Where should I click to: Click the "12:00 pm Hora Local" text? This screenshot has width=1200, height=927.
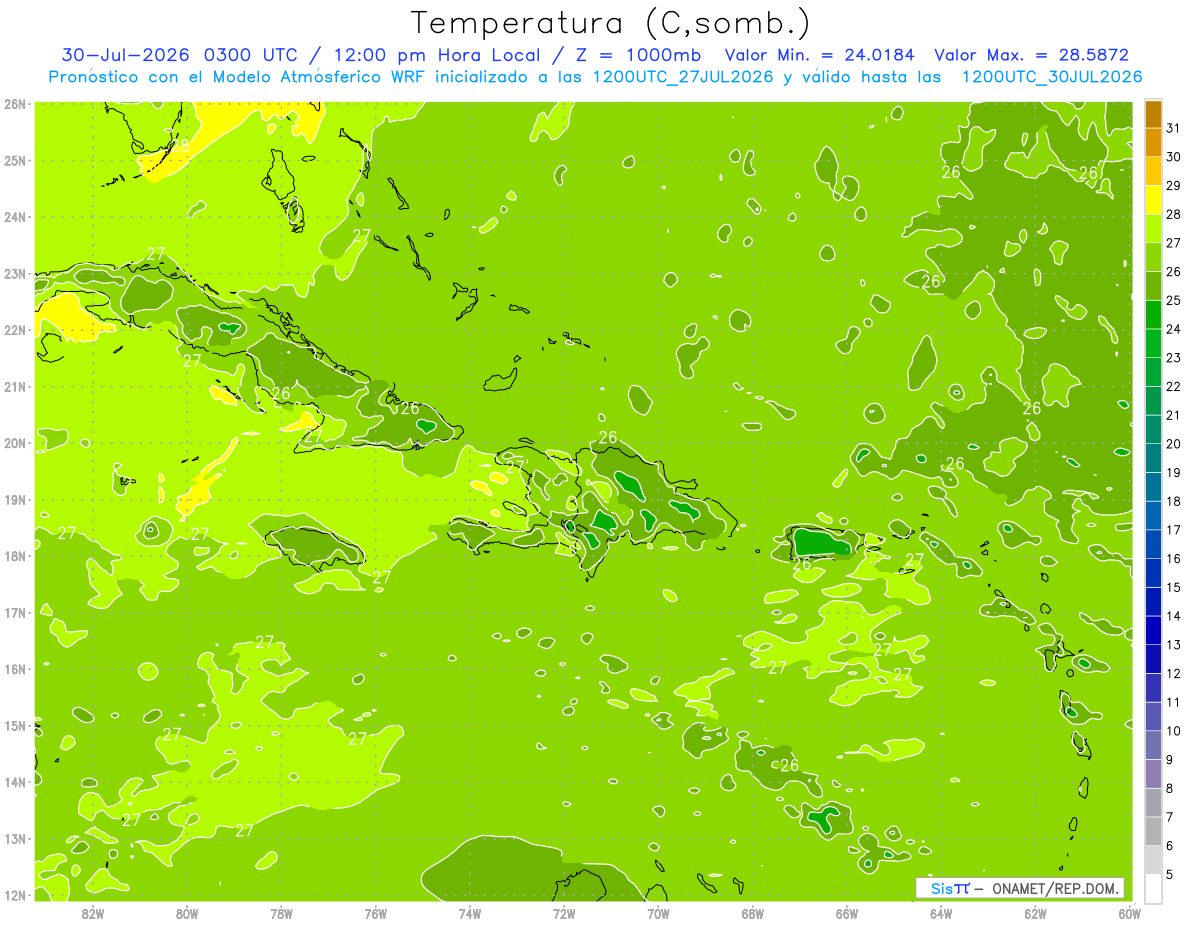(435, 55)
